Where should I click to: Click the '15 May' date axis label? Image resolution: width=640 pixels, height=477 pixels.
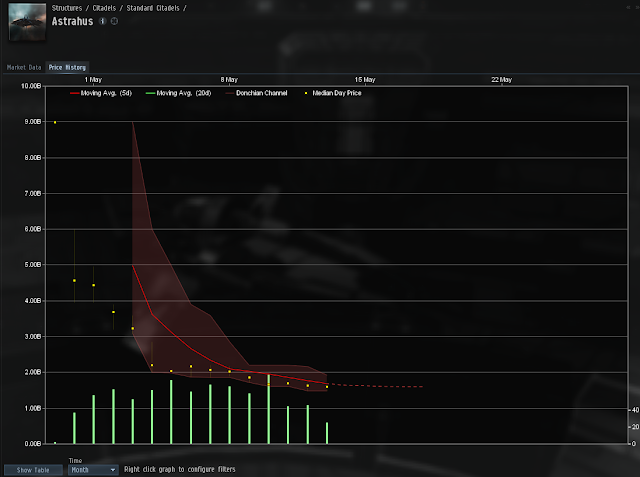[365, 80]
